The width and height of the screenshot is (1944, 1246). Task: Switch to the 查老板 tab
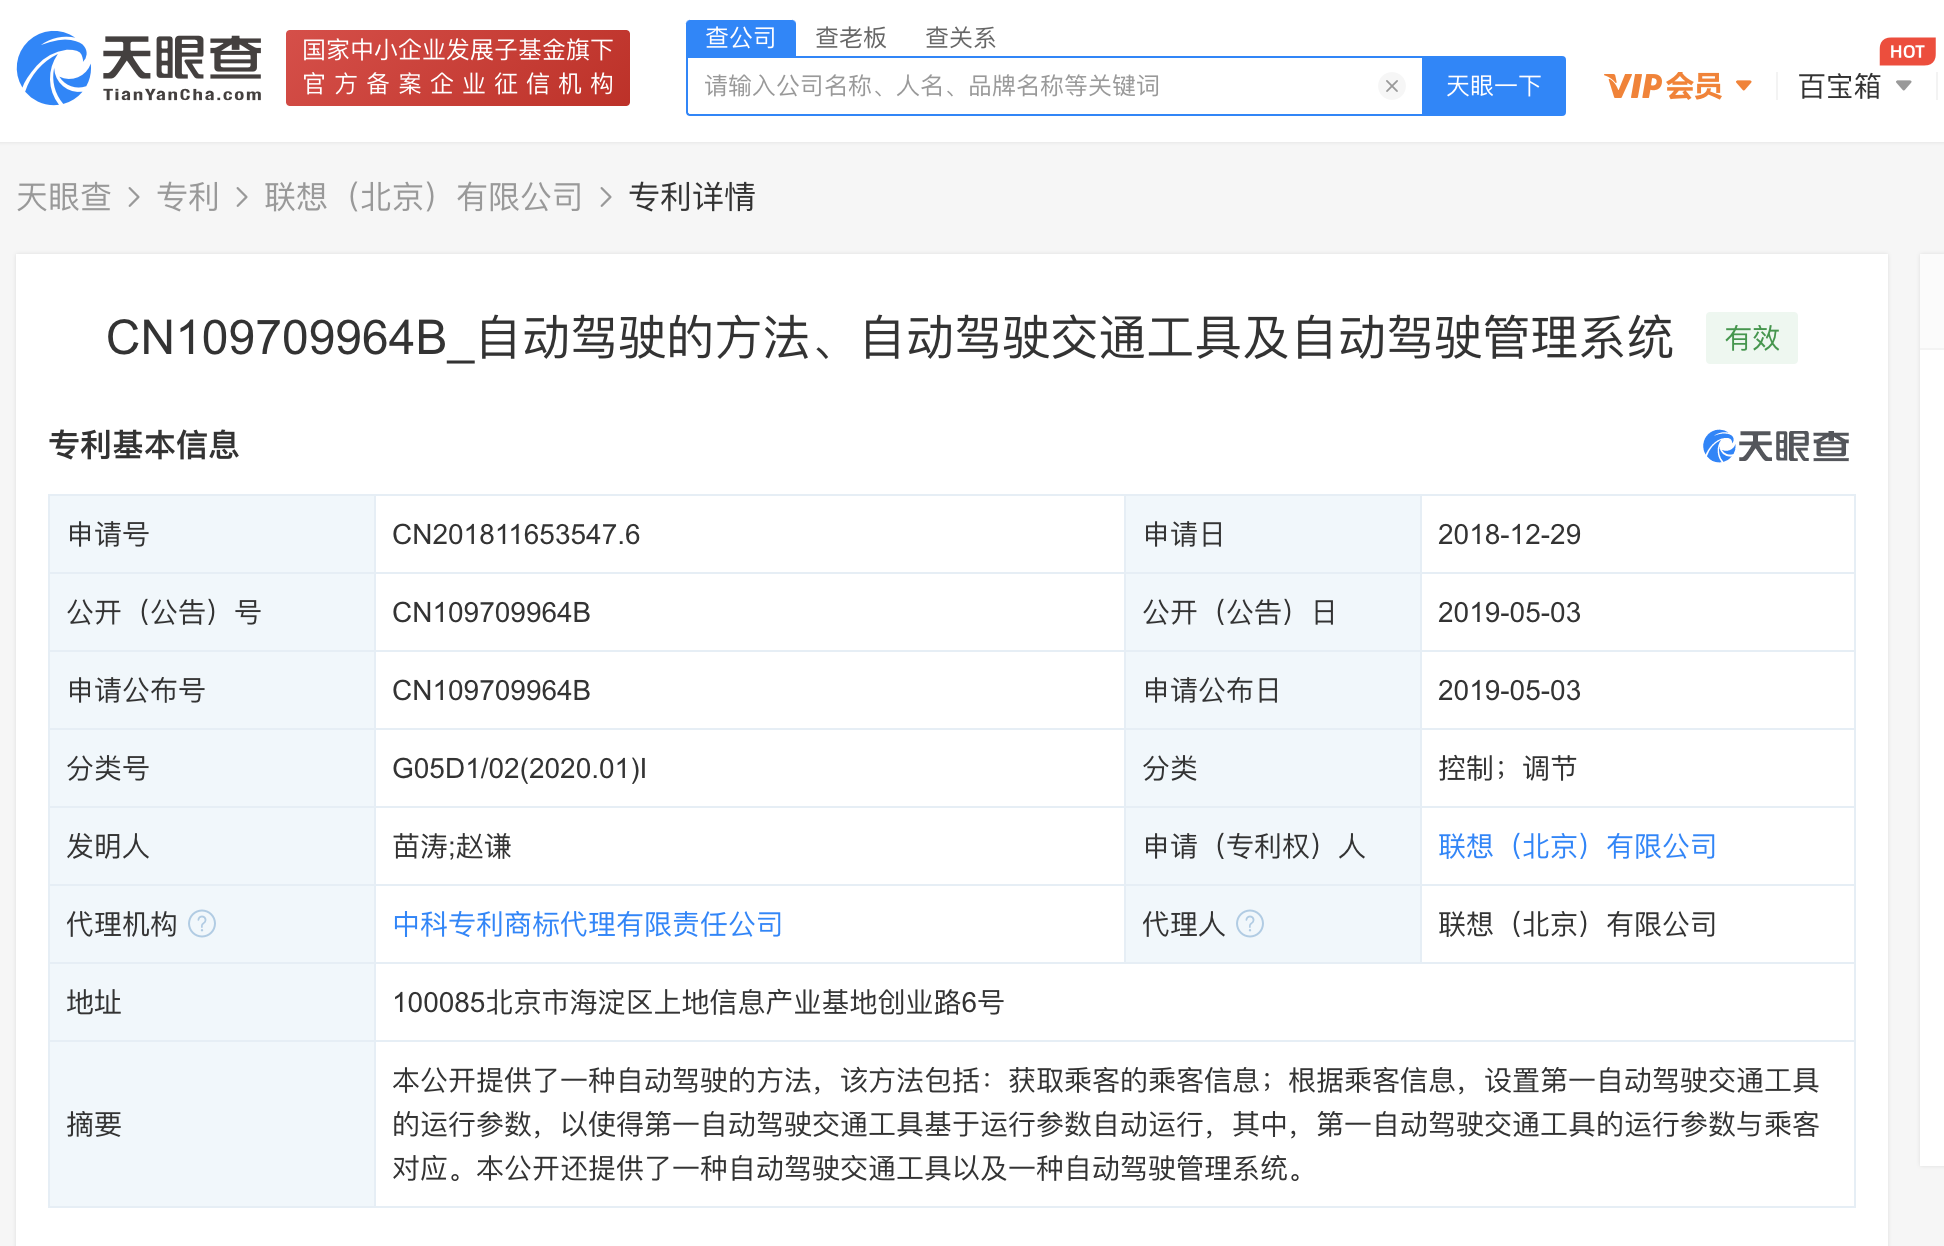[x=851, y=38]
